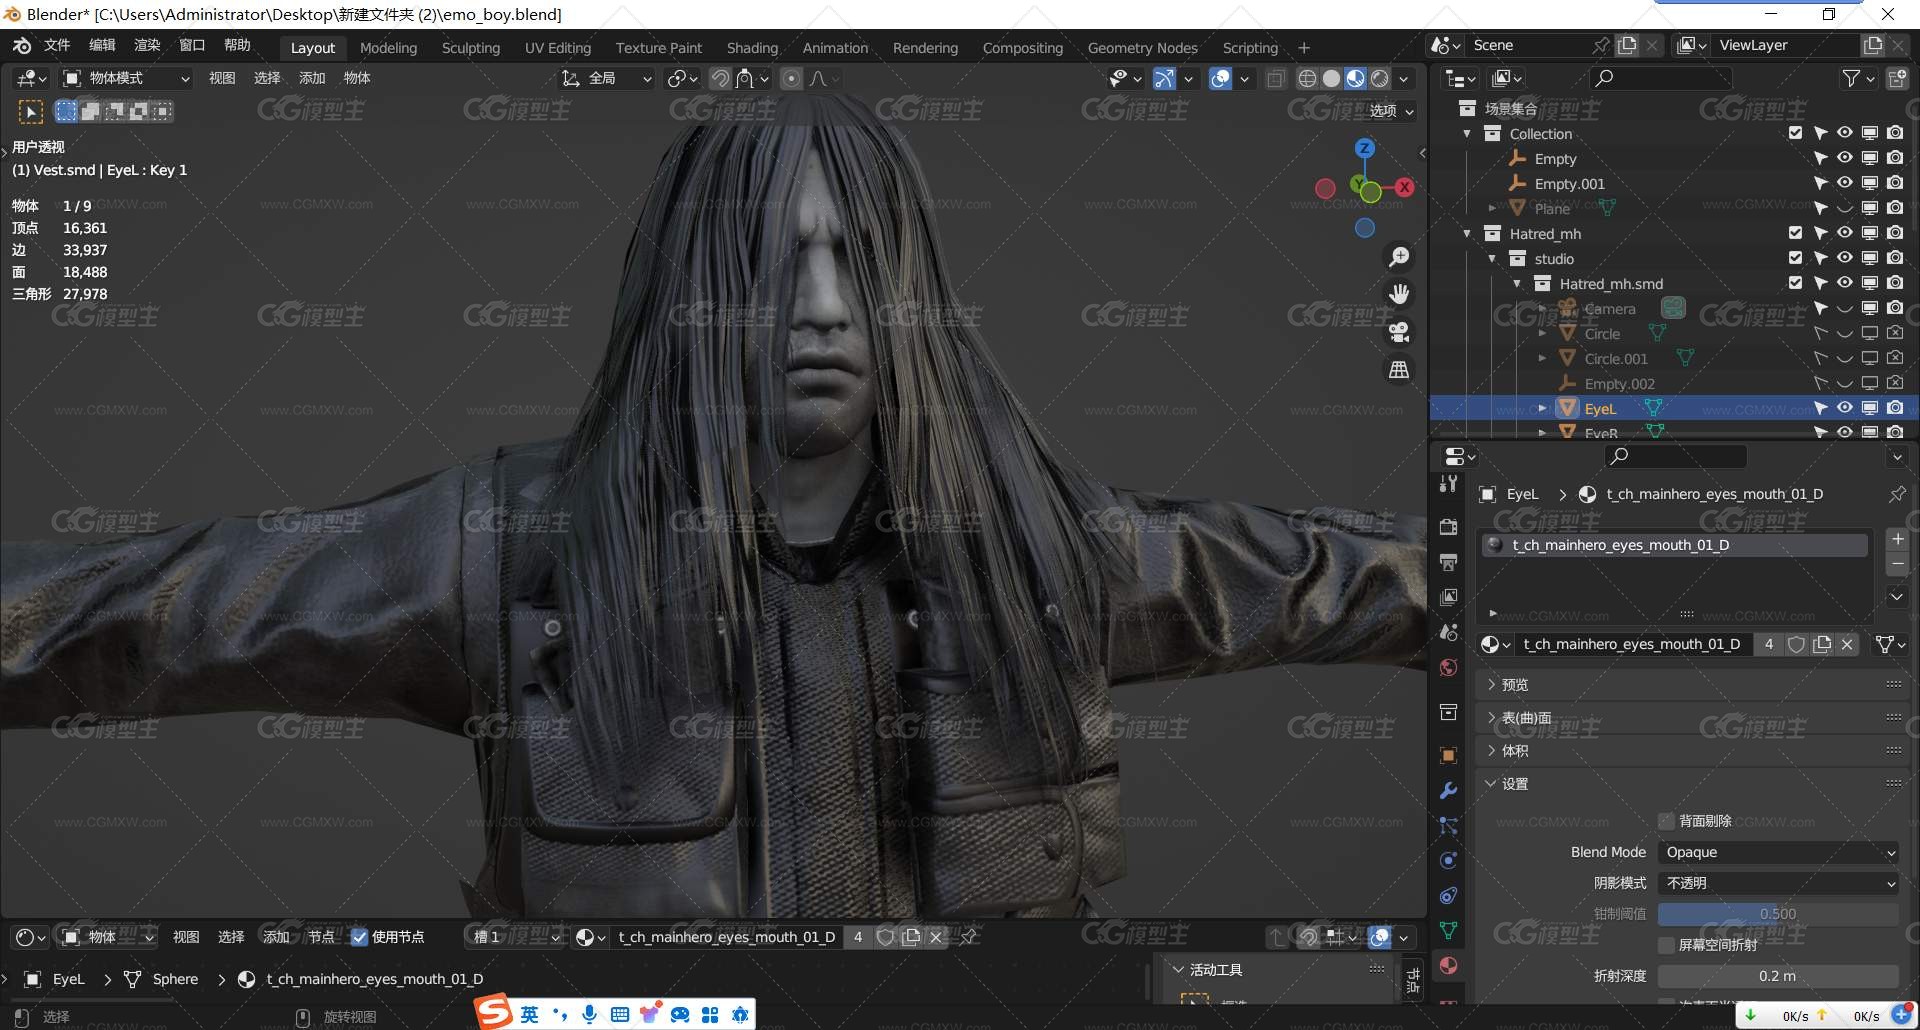This screenshot has width=1920, height=1030.
Task: Create new collection in outliner
Action: click(x=1897, y=78)
